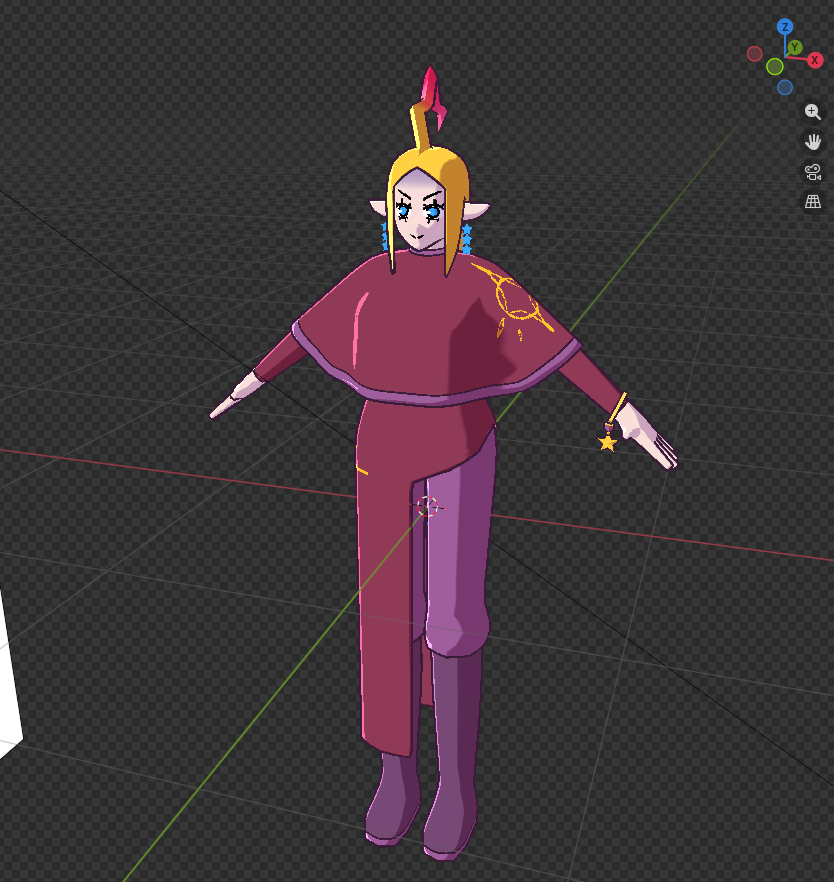Toggle camera view with the camera icon
The image size is (834, 882).
pyautogui.click(x=812, y=172)
